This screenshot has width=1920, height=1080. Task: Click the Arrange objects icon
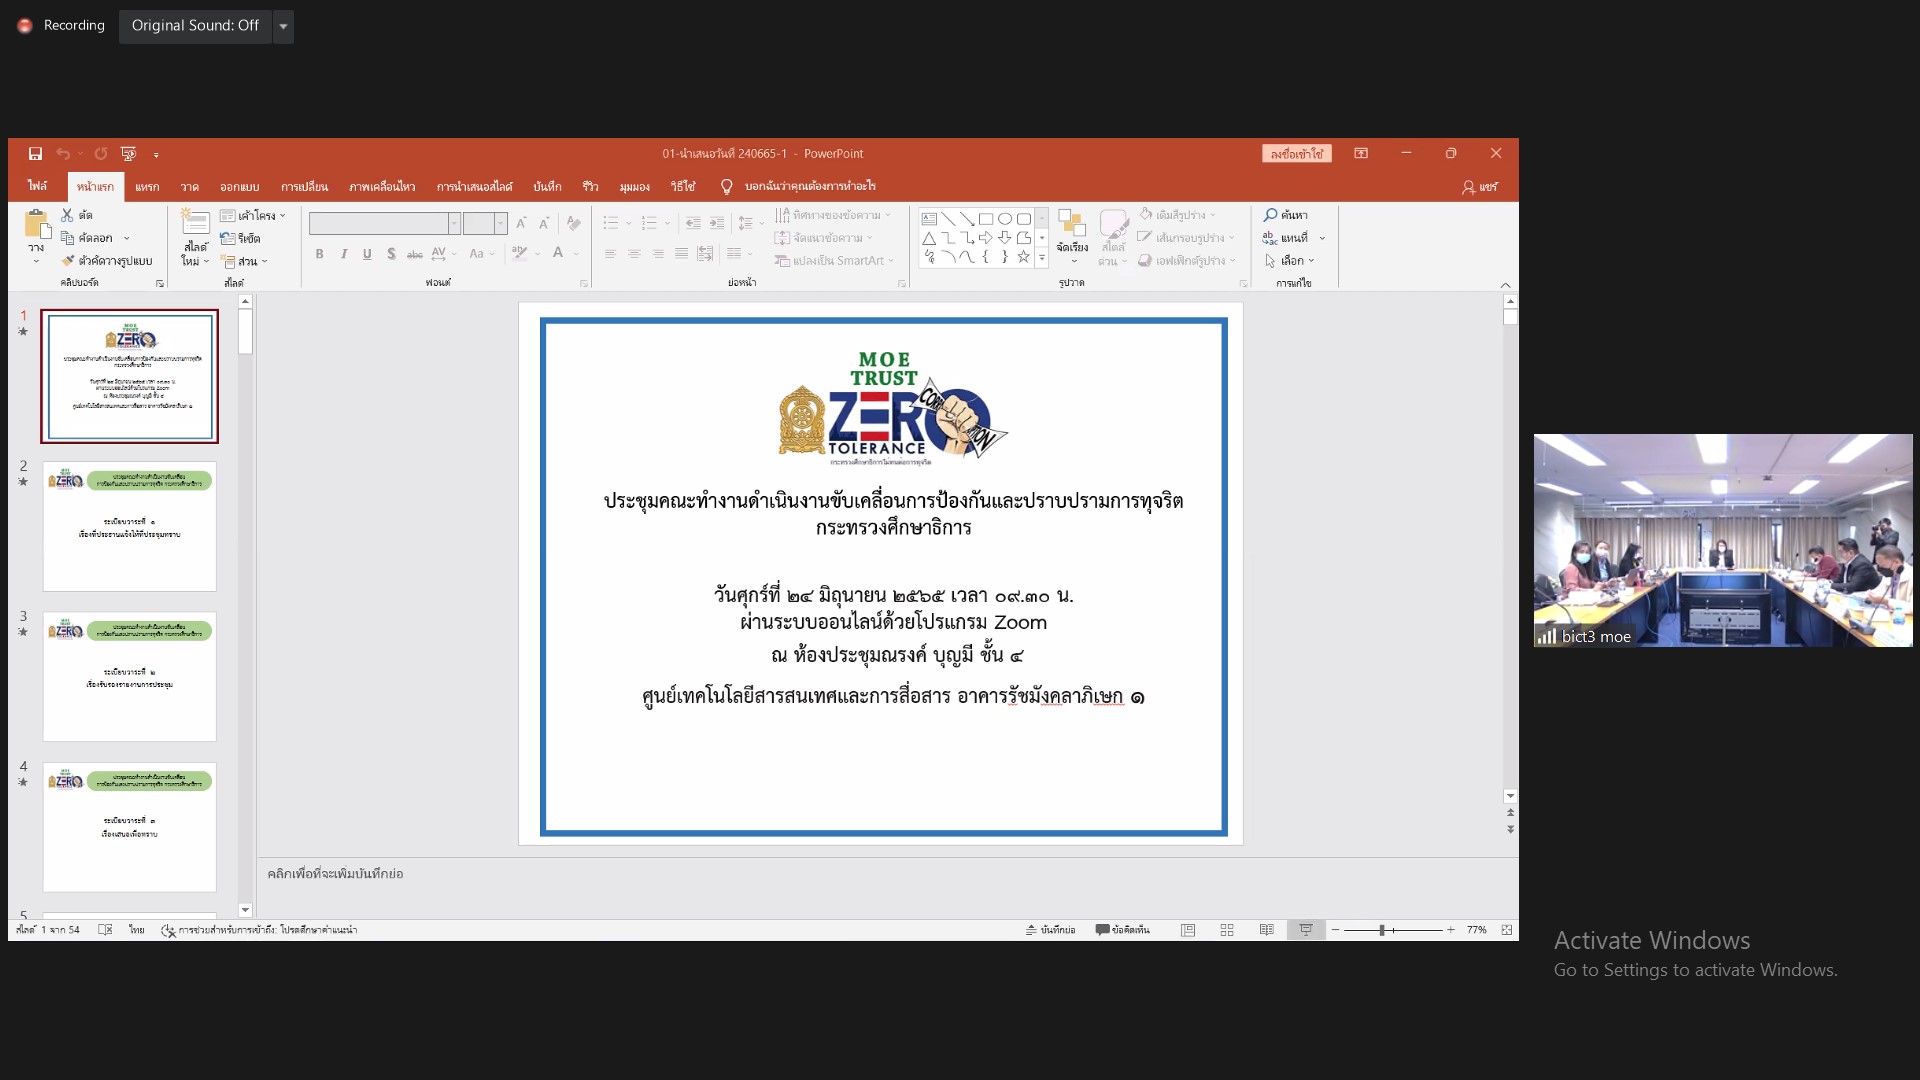coord(1072,225)
